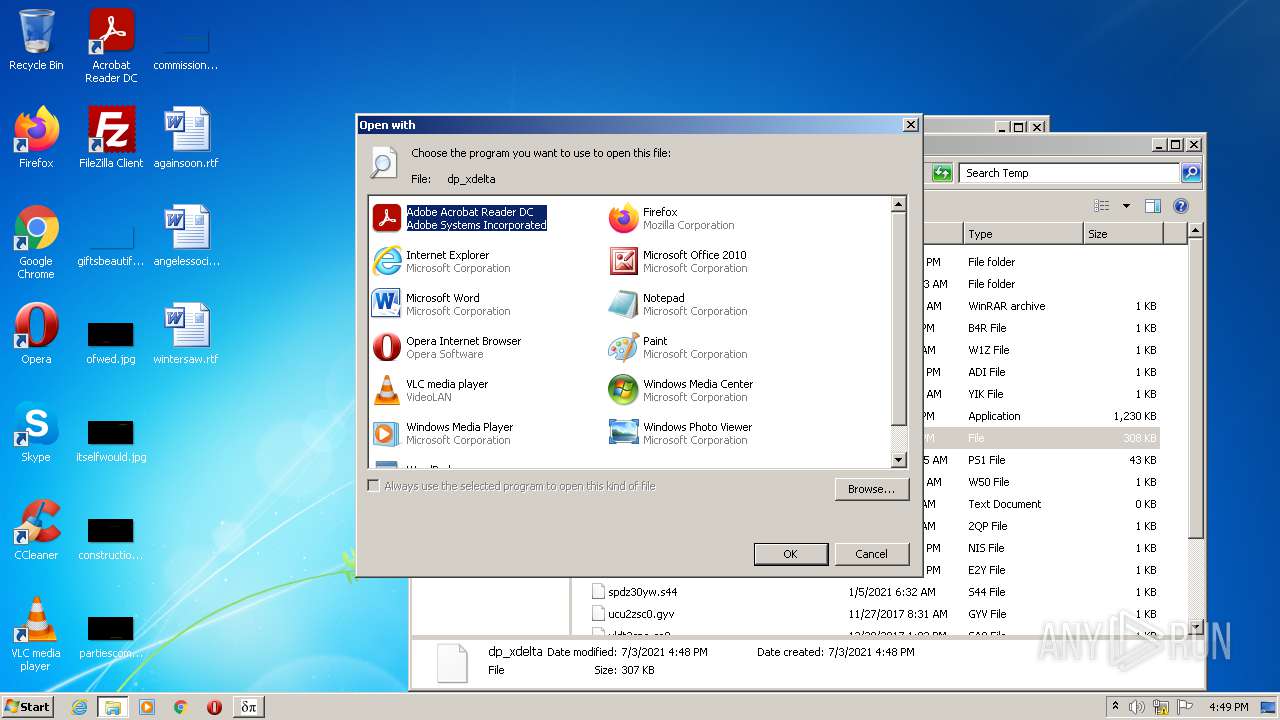This screenshot has height=720, width=1280.
Task: Select Paint in the program list
Action: (x=678, y=347)
